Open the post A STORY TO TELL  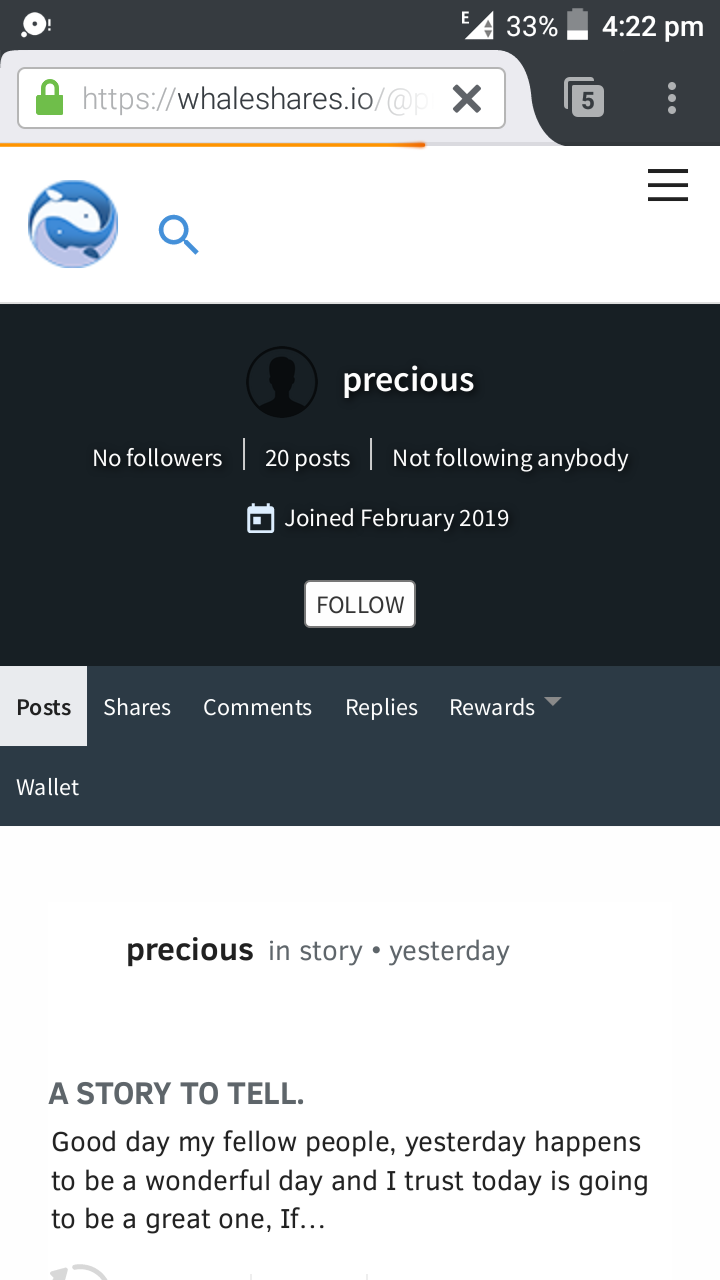(176, 1093)
